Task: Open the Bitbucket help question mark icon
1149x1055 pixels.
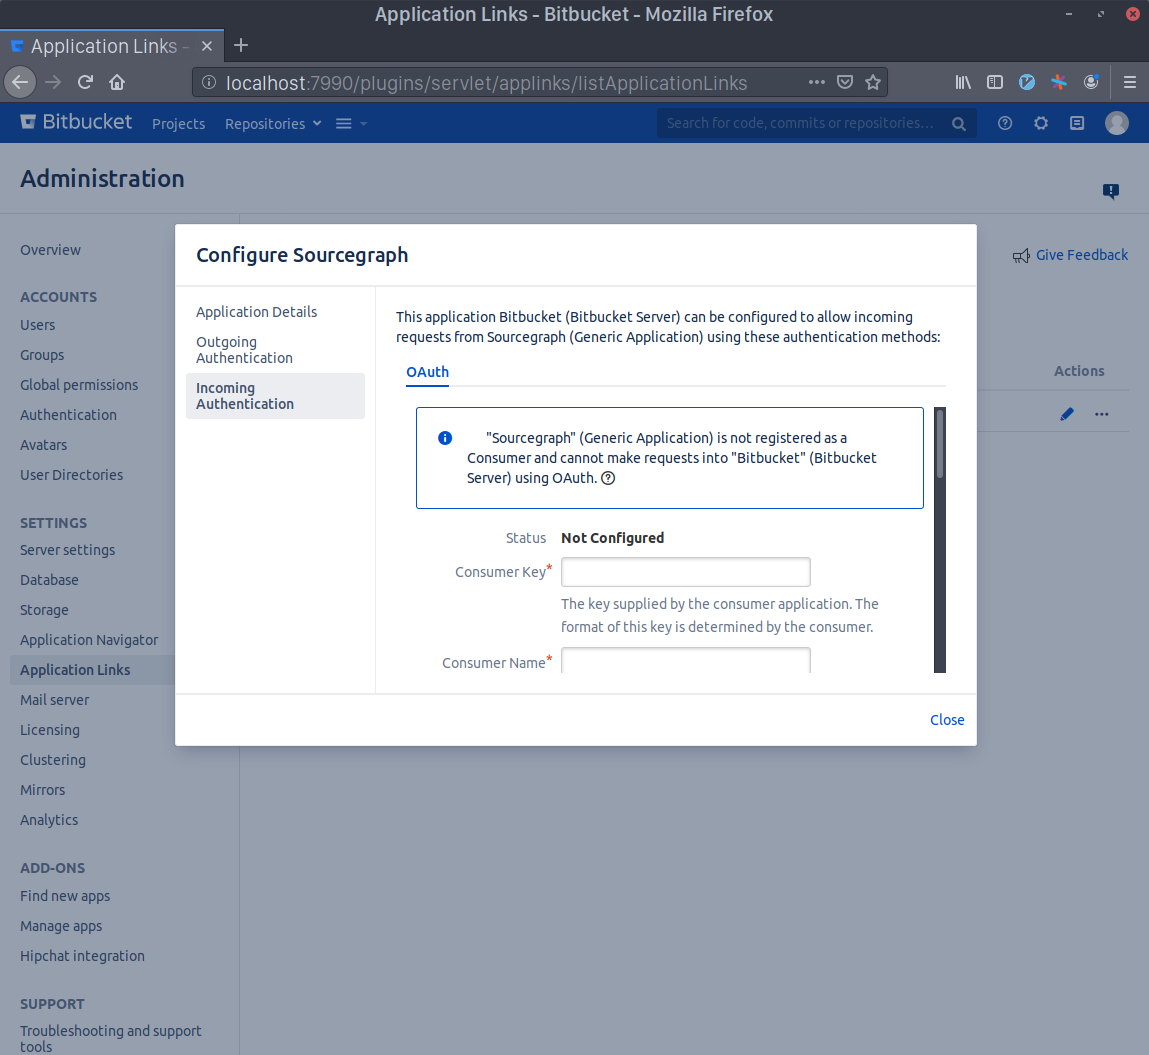Action: coord(1005,123)
